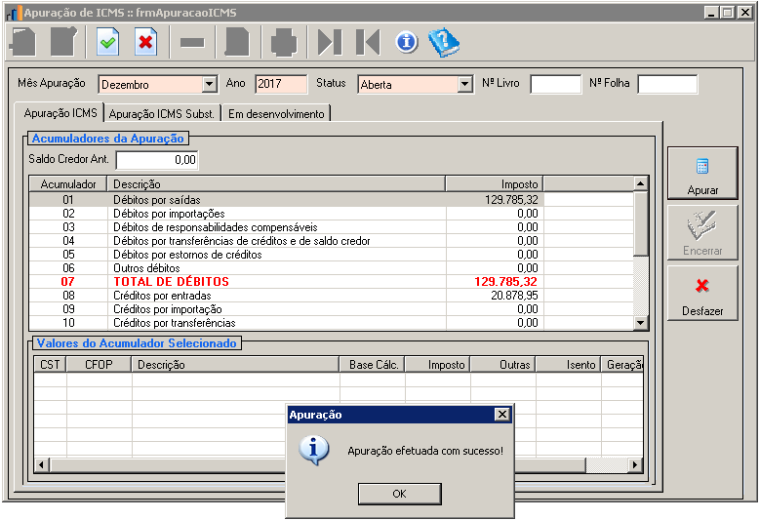Close the Apuração message dialog
760x520 pixels.
click(x=502, y=414)
